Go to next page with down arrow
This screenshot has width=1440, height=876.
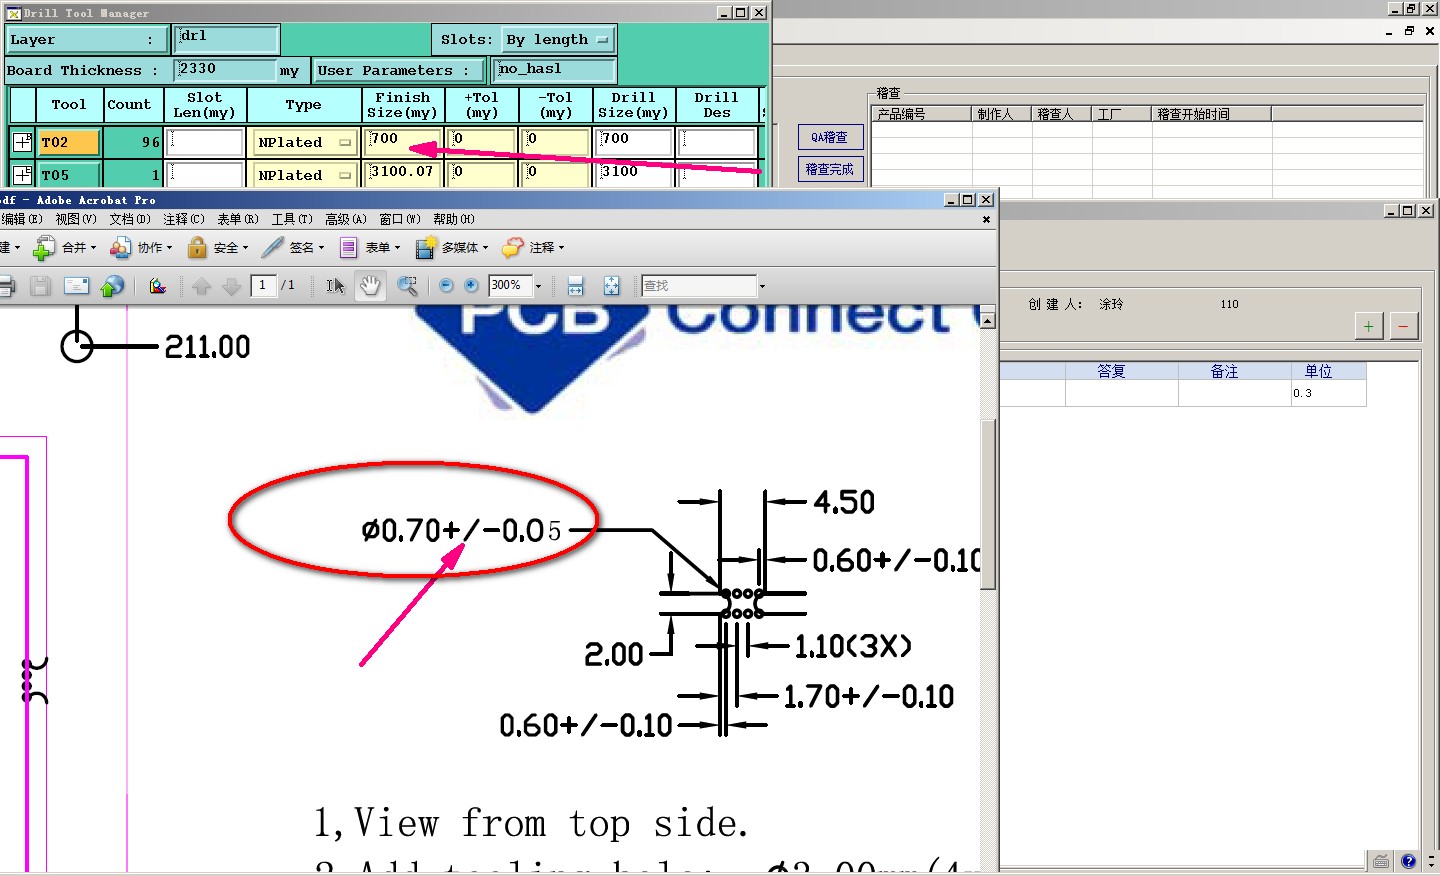[x=231, y=286]
